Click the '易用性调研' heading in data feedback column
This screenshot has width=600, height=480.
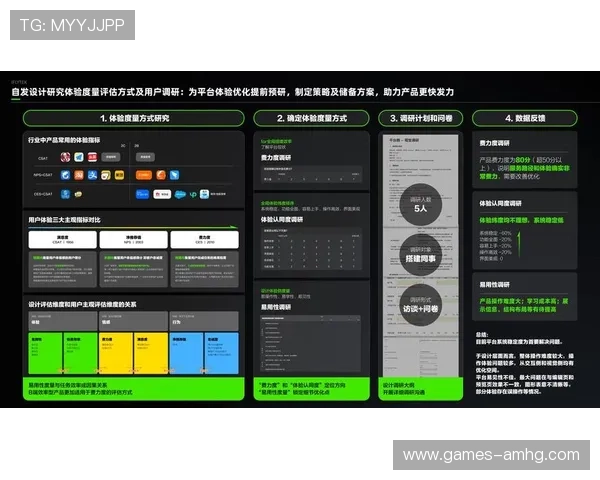494,285
